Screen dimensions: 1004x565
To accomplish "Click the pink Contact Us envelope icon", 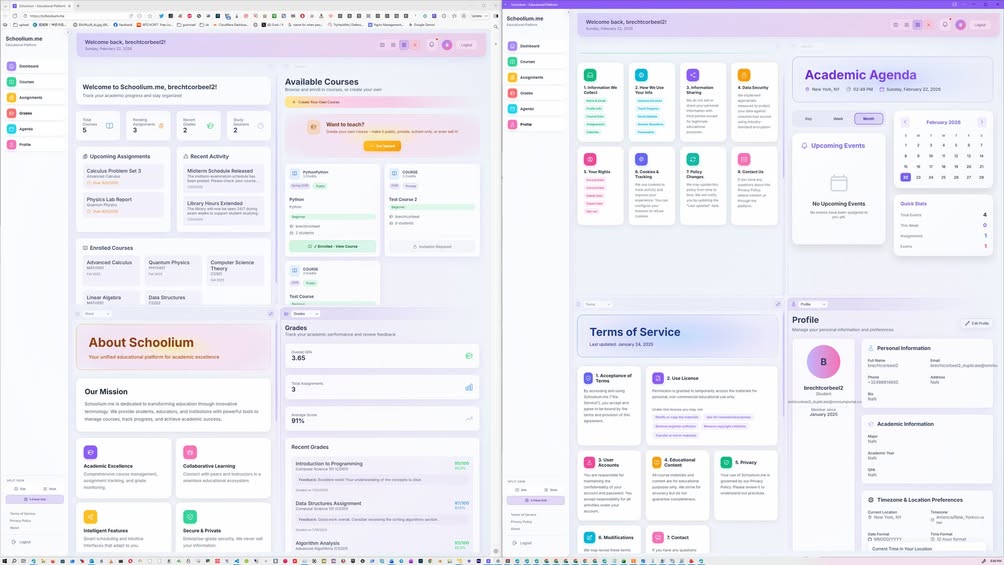I will [x=743, y=159].
